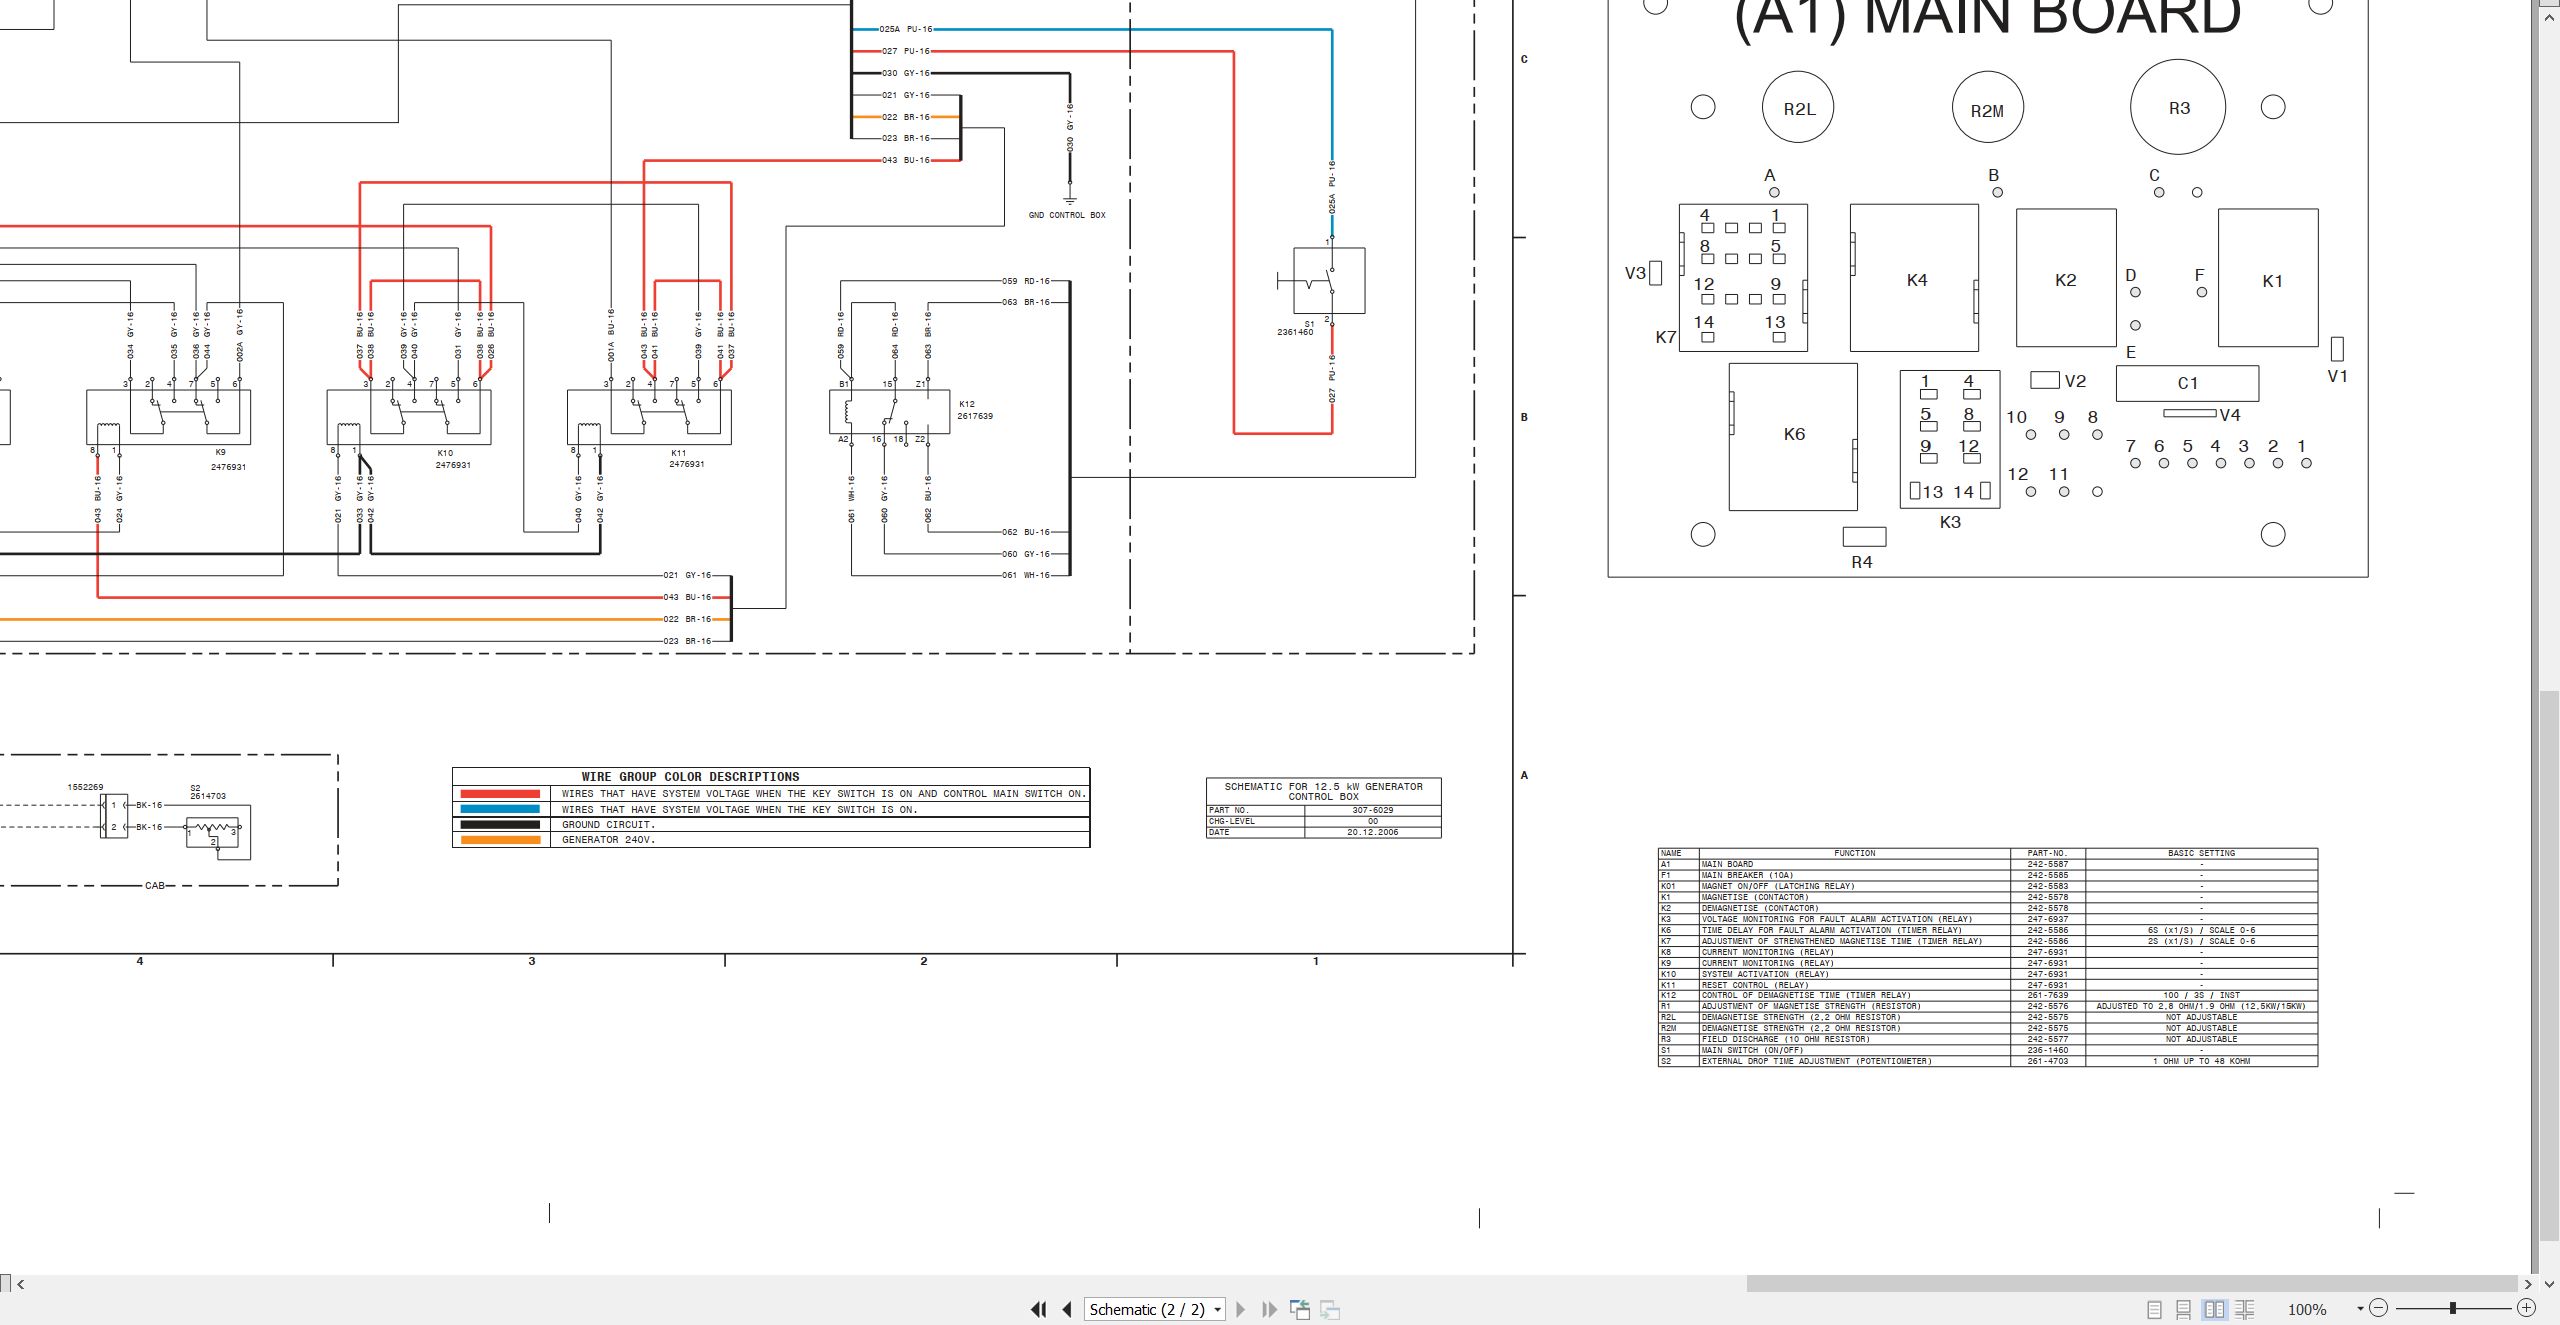Click the K4 relay on main board

coord(1914,278)
